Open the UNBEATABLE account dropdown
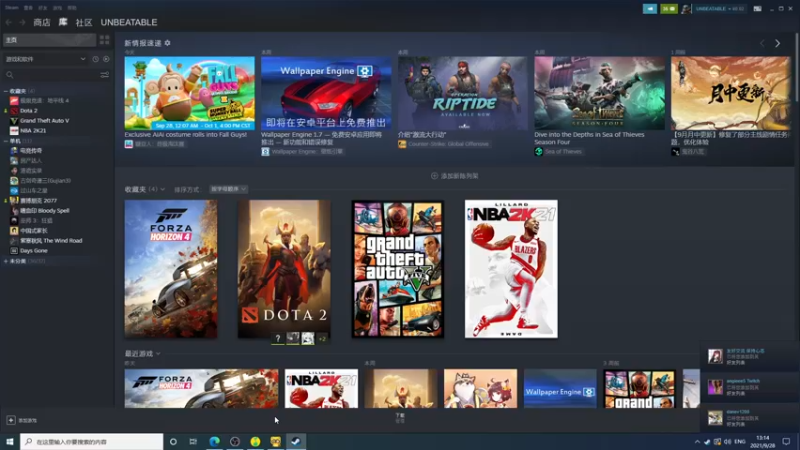800x450 pixels. coord(720,9)
